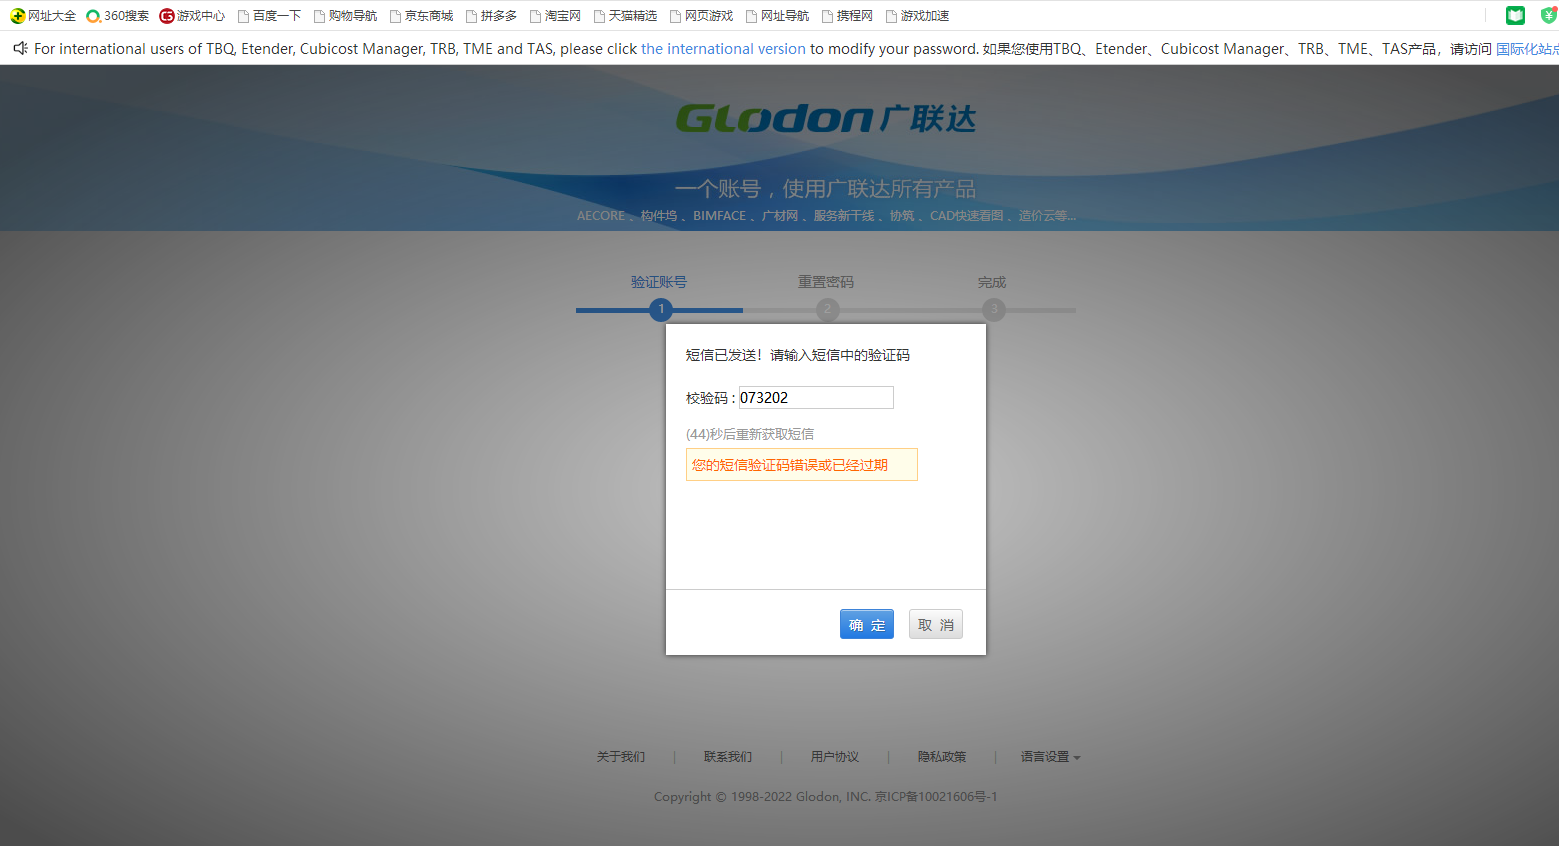Follow the 国际化站点 link
The image size is (1559, 846).
(x=1527, y=49)
